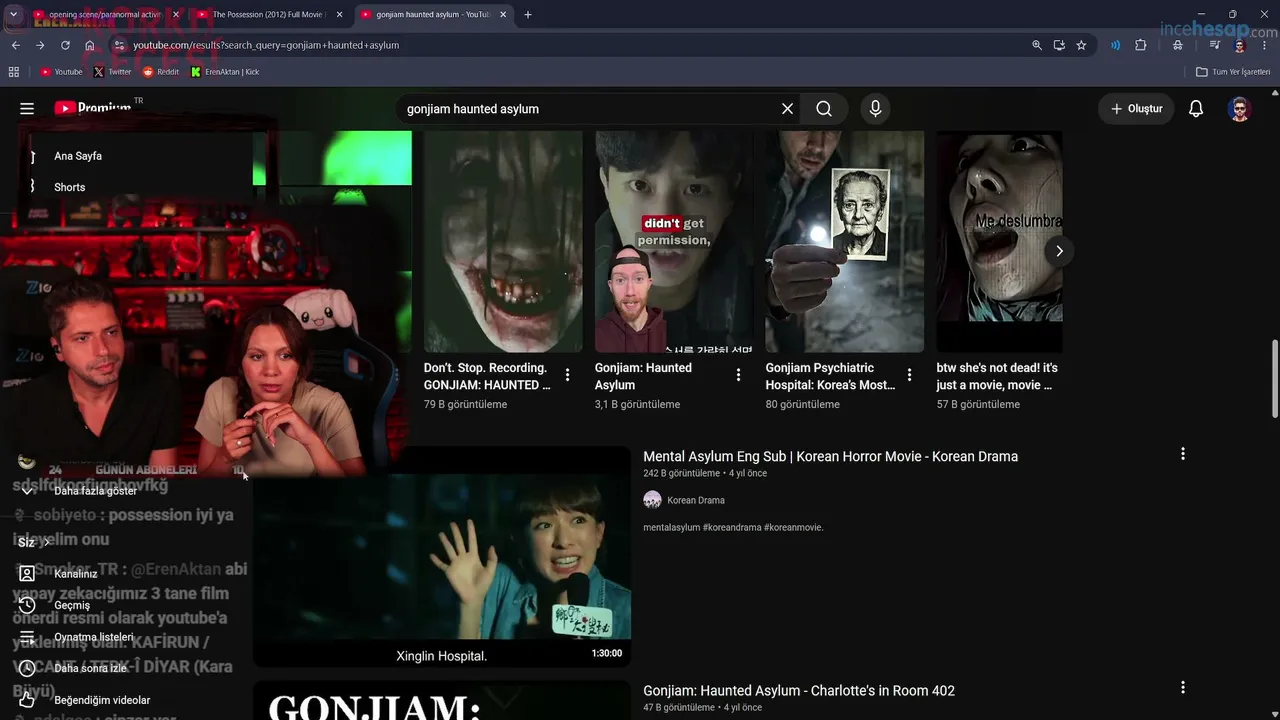Close The Possession (2012) tab

(x=340, y=15)
